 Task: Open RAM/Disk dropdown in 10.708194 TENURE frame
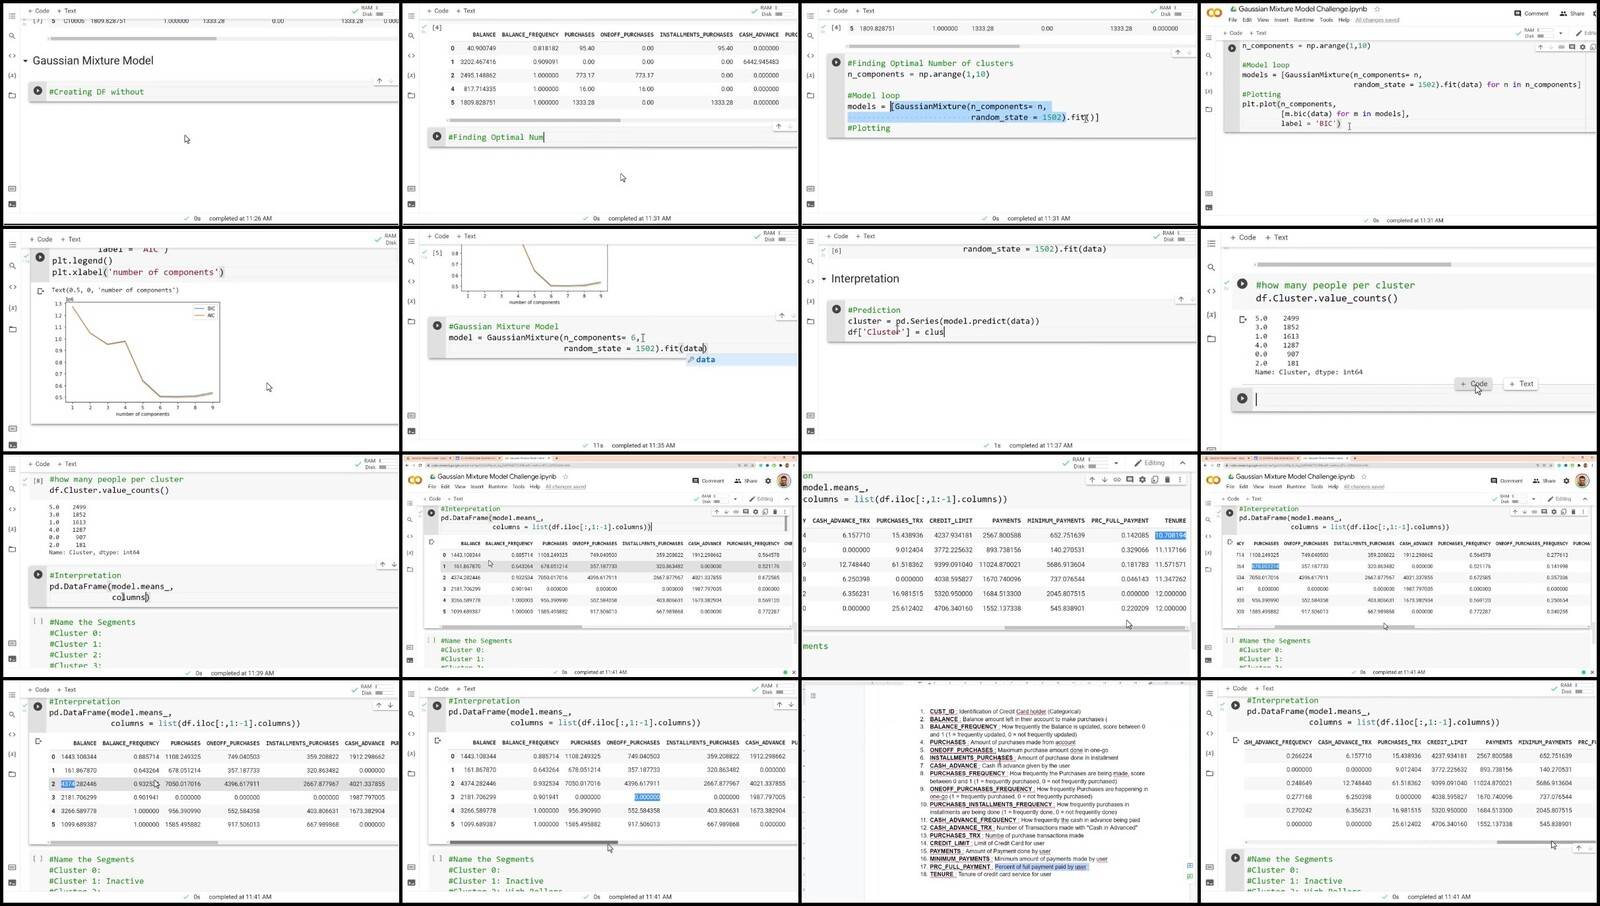pos(1116,463)
